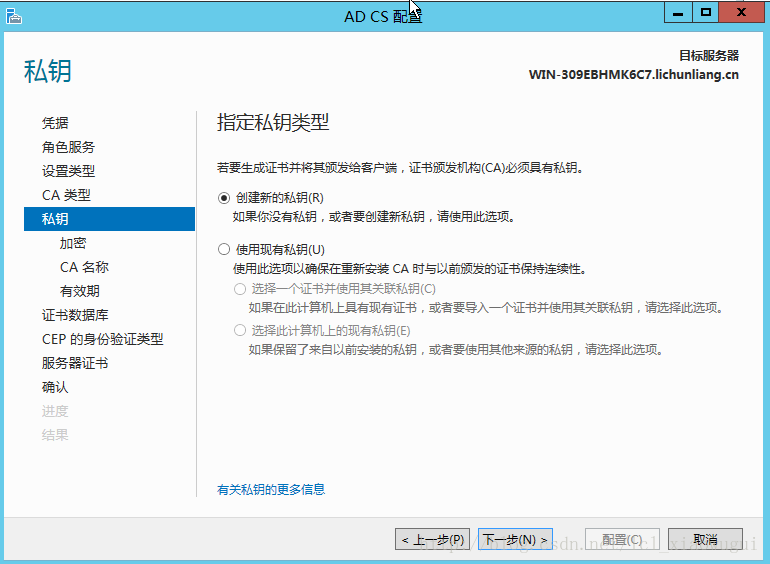Go to the '确认' step

click(x=55, y=387)
